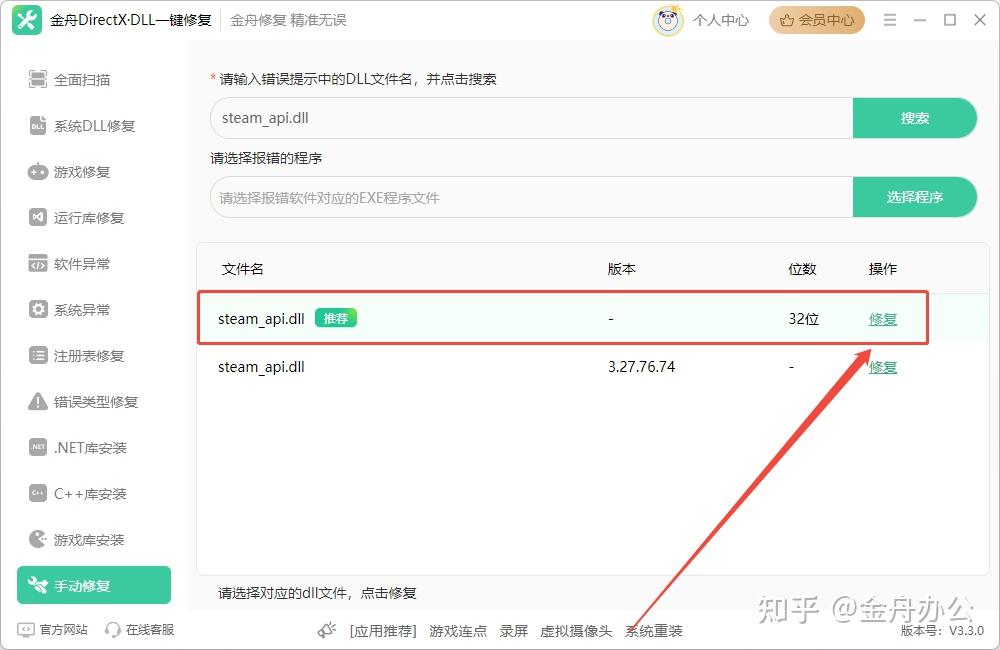Click the 32位 cell

point(804,318)
